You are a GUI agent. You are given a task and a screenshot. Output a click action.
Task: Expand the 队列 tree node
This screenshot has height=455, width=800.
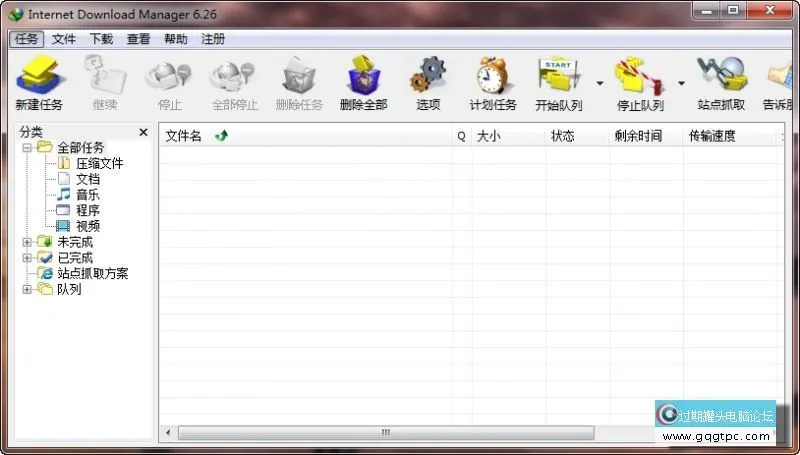click(x=27, y=290)
